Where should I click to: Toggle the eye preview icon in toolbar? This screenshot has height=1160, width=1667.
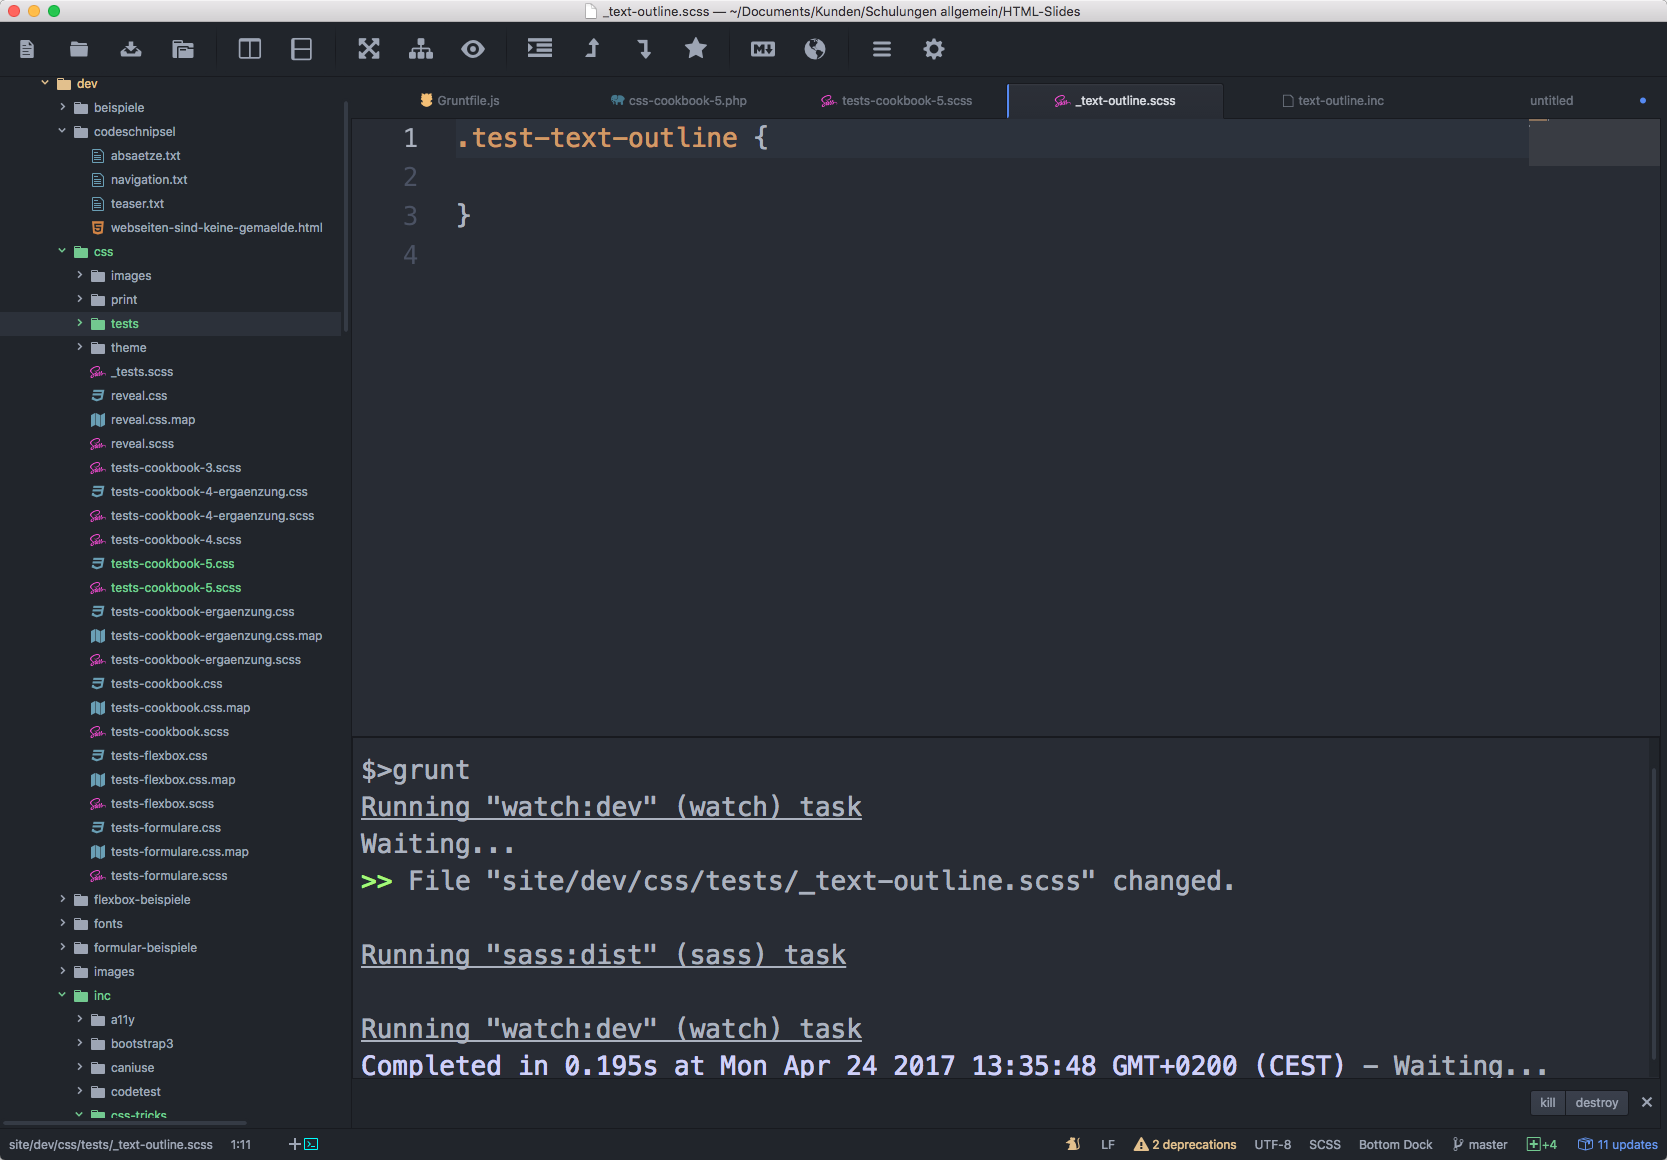point(473,49)
